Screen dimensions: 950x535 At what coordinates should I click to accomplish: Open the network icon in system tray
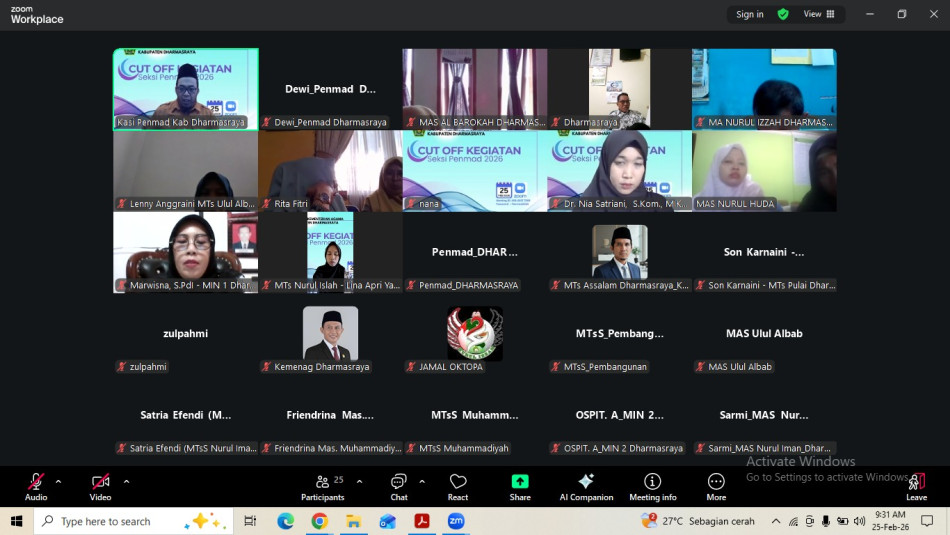(793, 521)
